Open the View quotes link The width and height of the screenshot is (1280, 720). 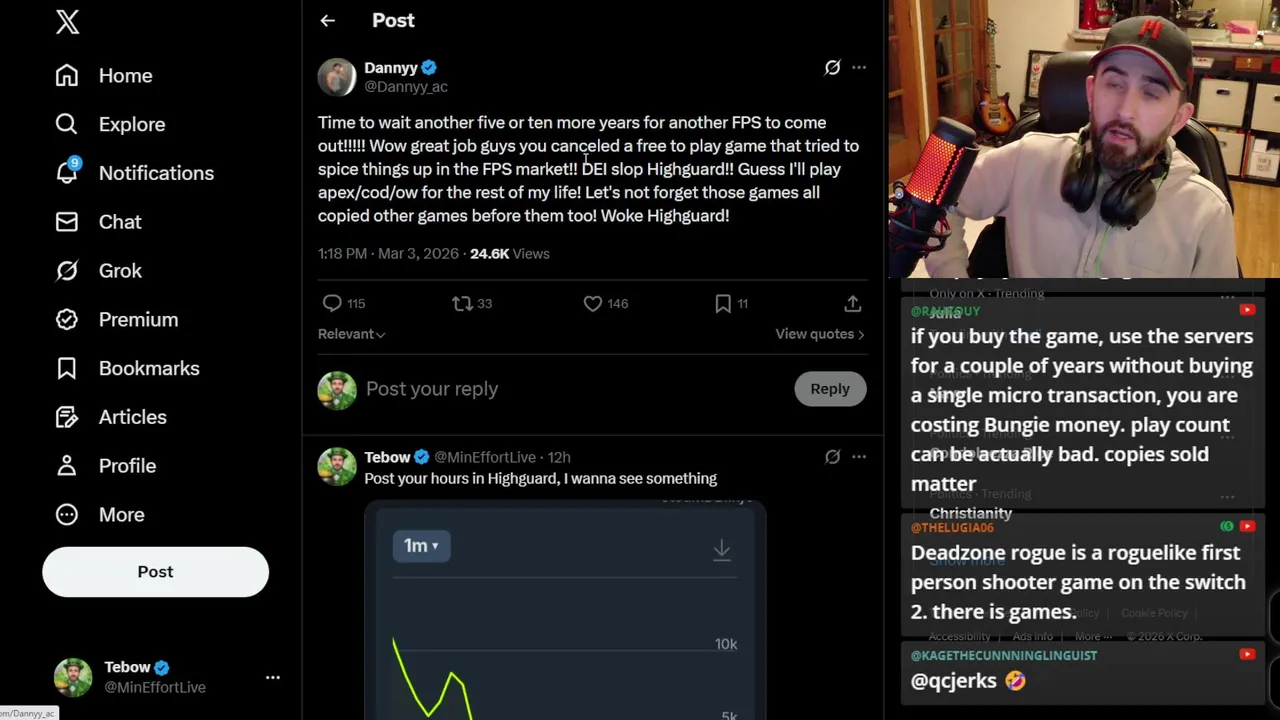tap(819, 334)
